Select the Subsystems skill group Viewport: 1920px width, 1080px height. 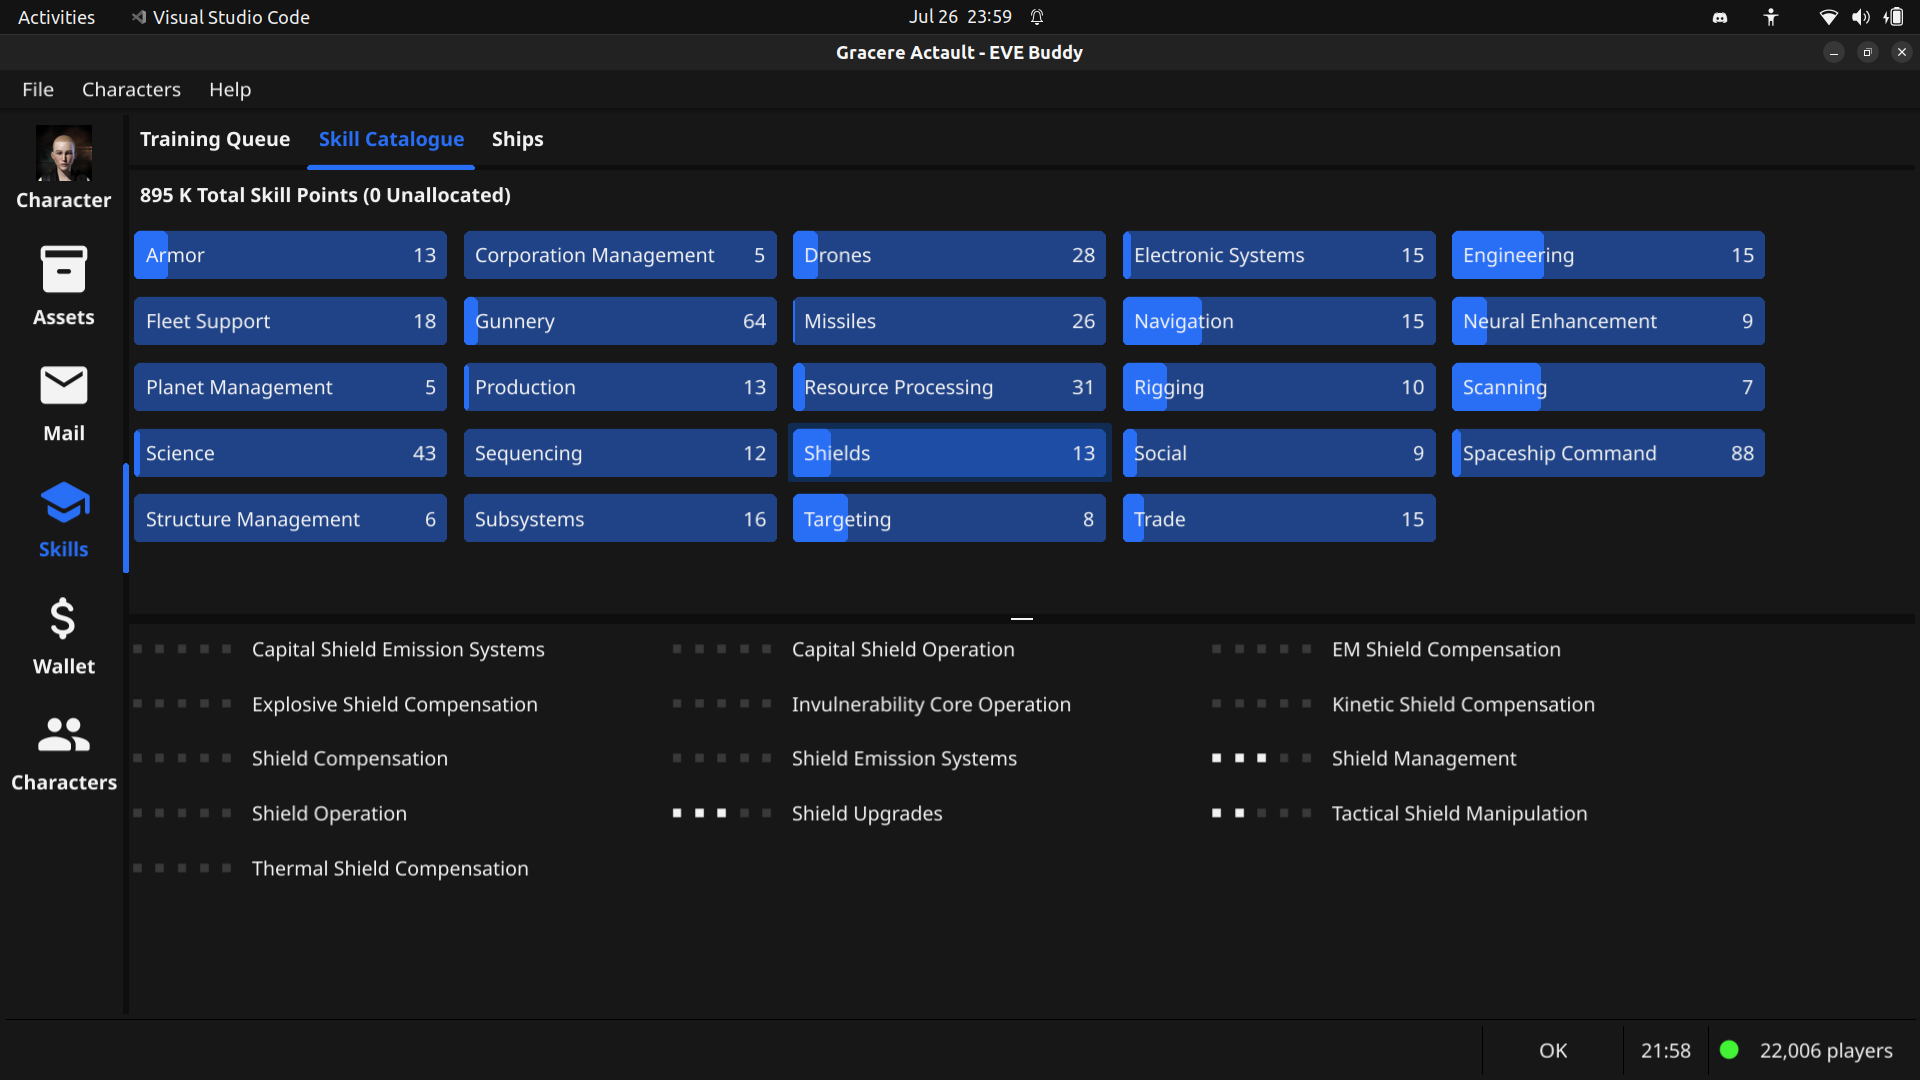point(620,519)
